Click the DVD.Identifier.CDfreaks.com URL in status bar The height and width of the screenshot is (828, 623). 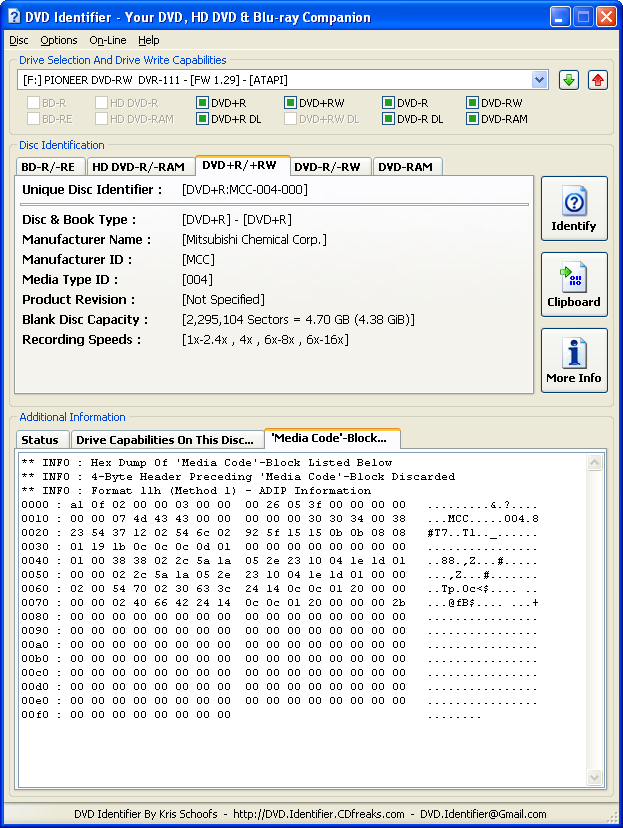click(x=319, y=814)
